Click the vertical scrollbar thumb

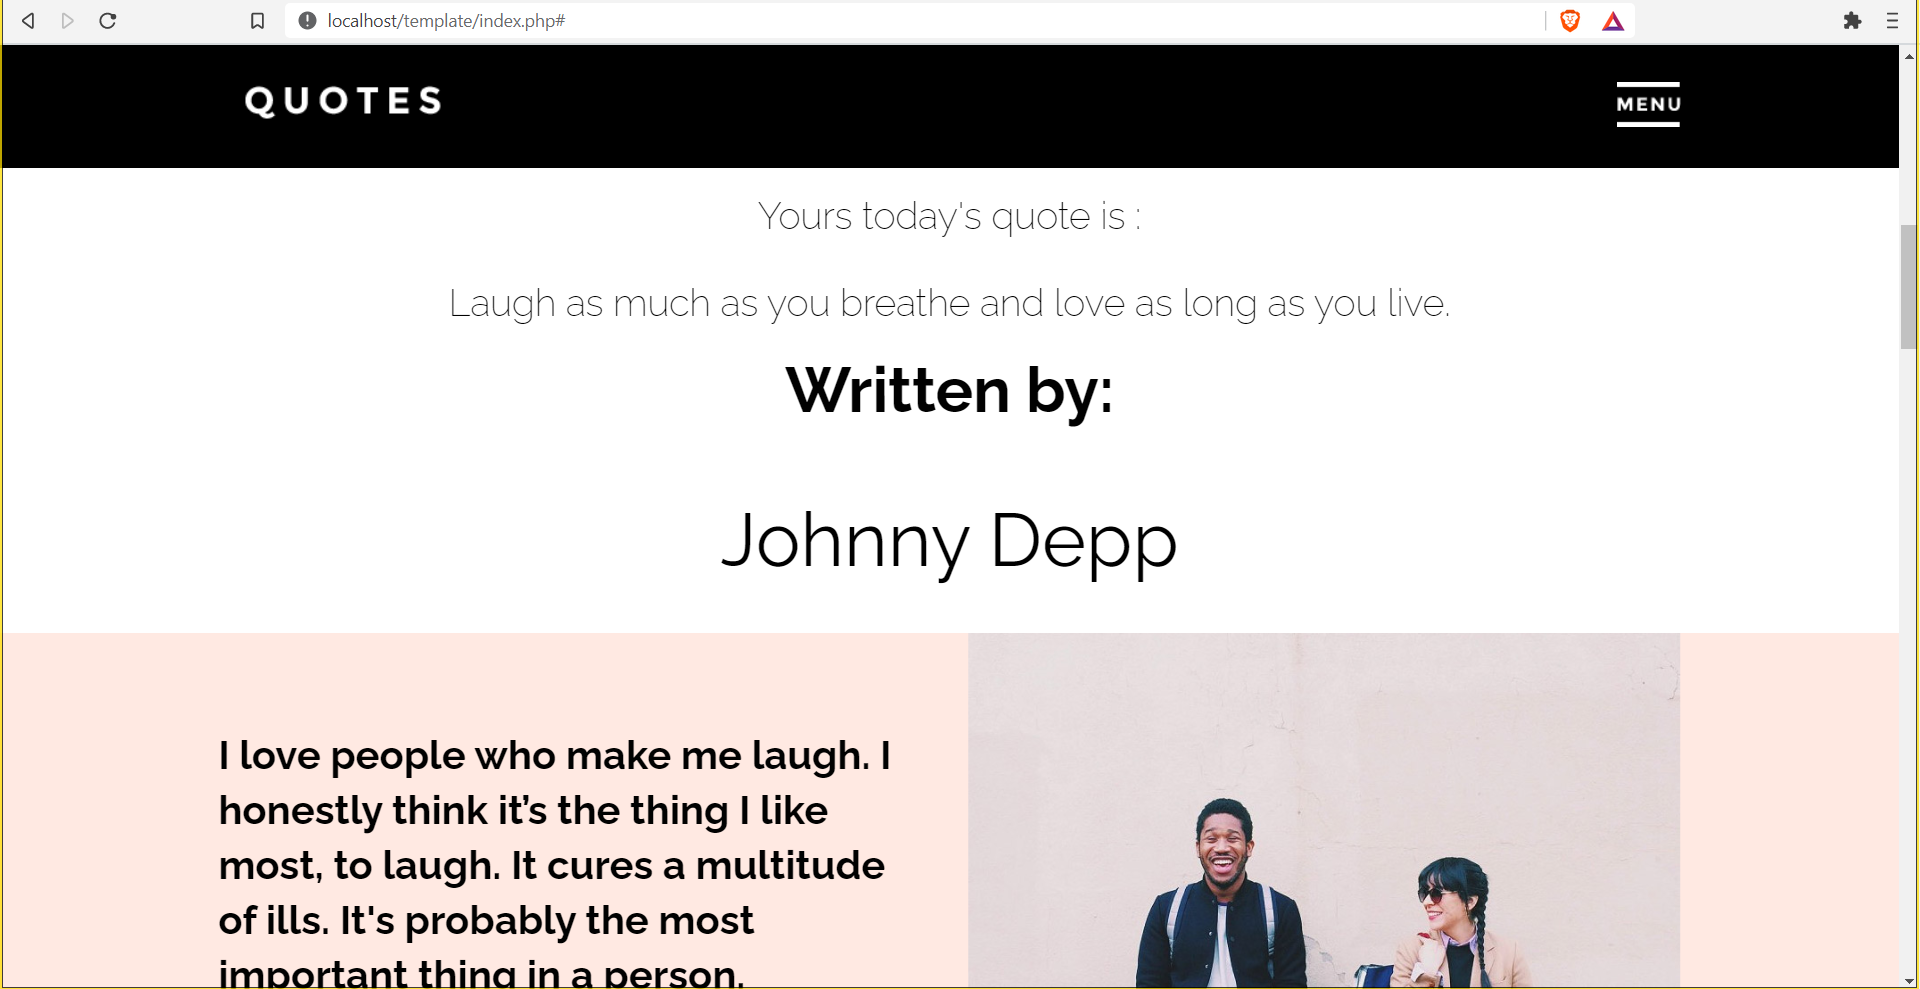click(x=1909, y=287)
